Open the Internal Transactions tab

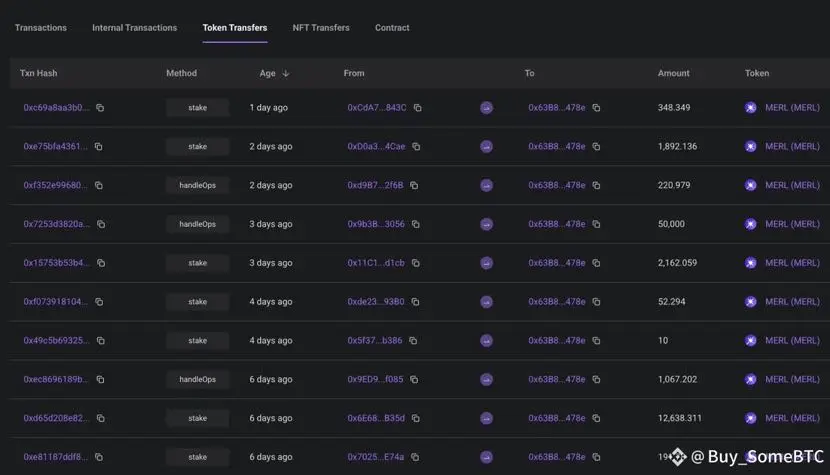(x=134, y=28)
